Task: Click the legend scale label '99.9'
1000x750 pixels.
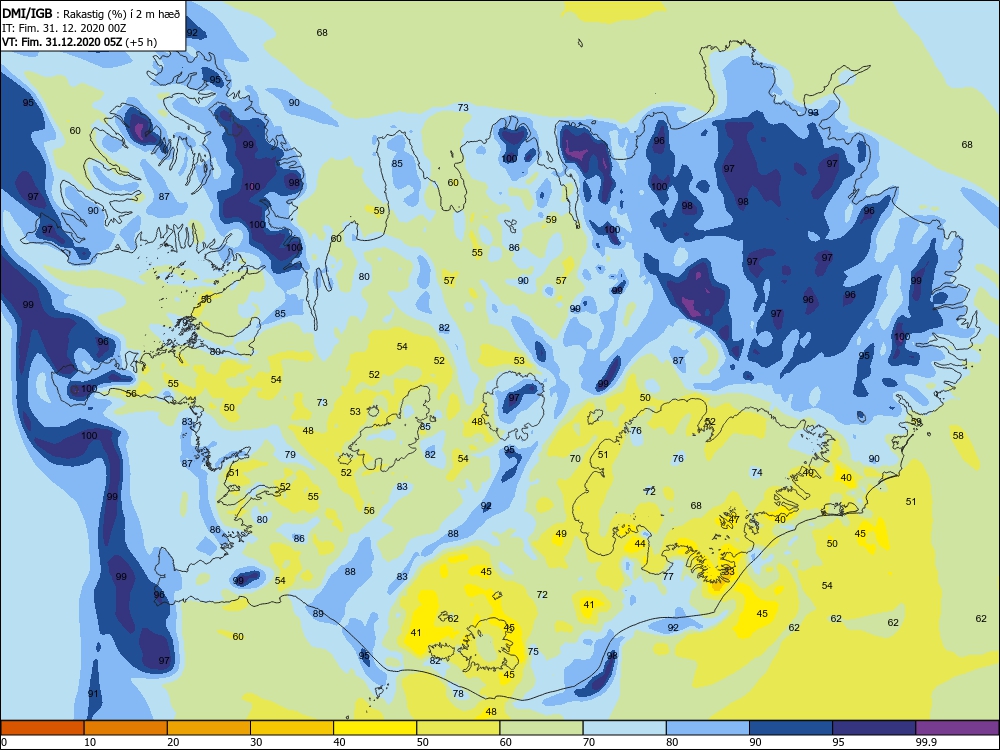Action: [x=926, y=742]
